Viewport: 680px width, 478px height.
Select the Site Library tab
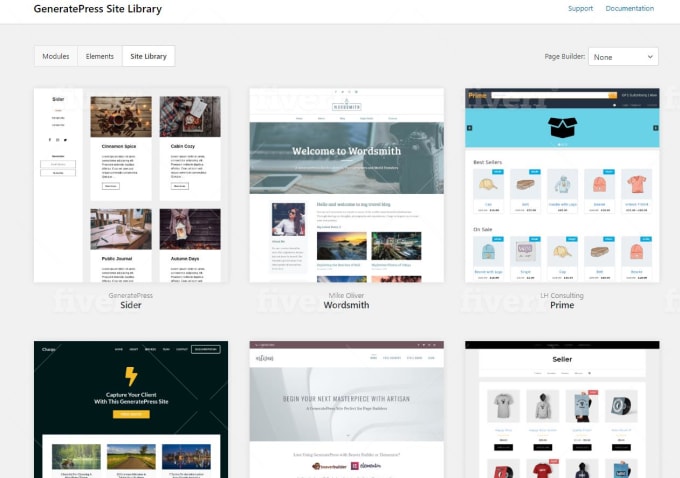pos(148,56)
